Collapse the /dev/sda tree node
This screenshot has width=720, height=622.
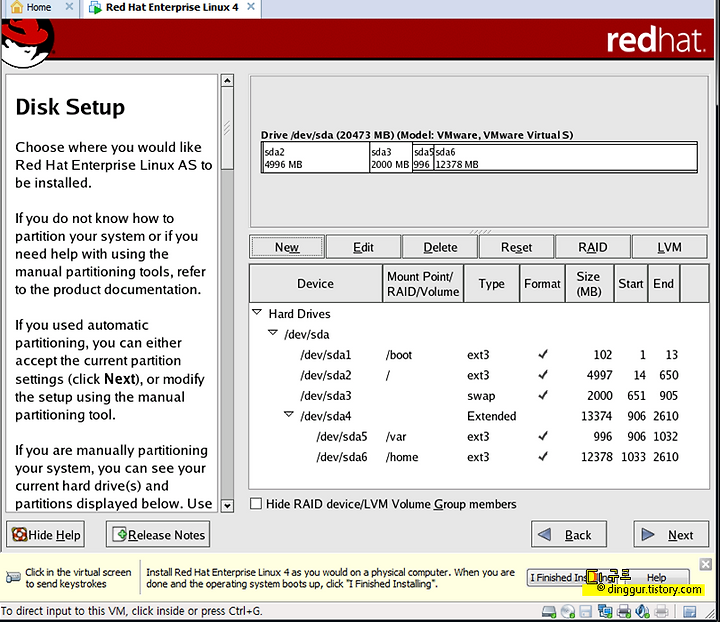point(273,332)
